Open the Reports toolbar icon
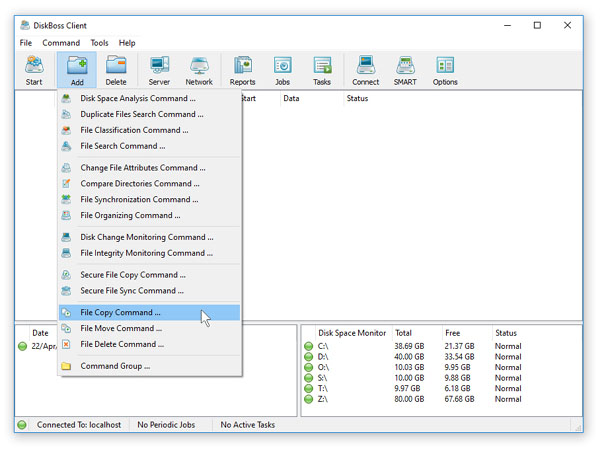The height and width of the screenshot is (450, 600). [x=243, y=70]
